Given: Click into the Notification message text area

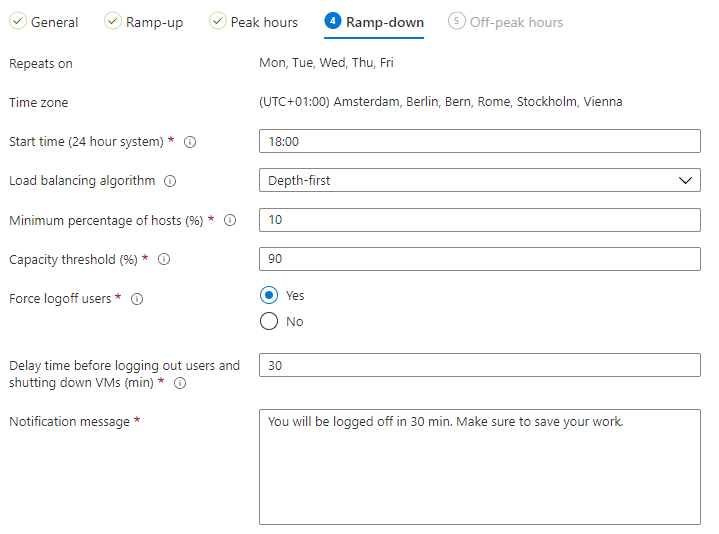Looking at the screenshot, I should 480,467.
